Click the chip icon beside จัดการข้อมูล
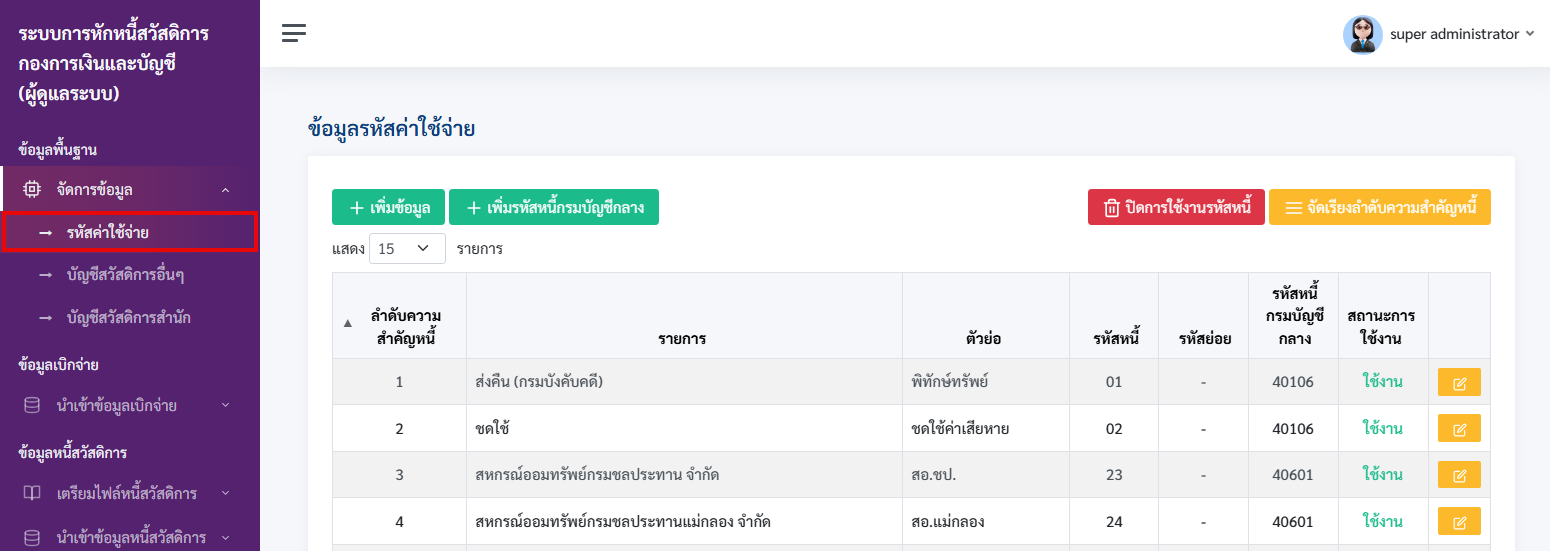Viewport: 1550px width, 551px height. 32,189
